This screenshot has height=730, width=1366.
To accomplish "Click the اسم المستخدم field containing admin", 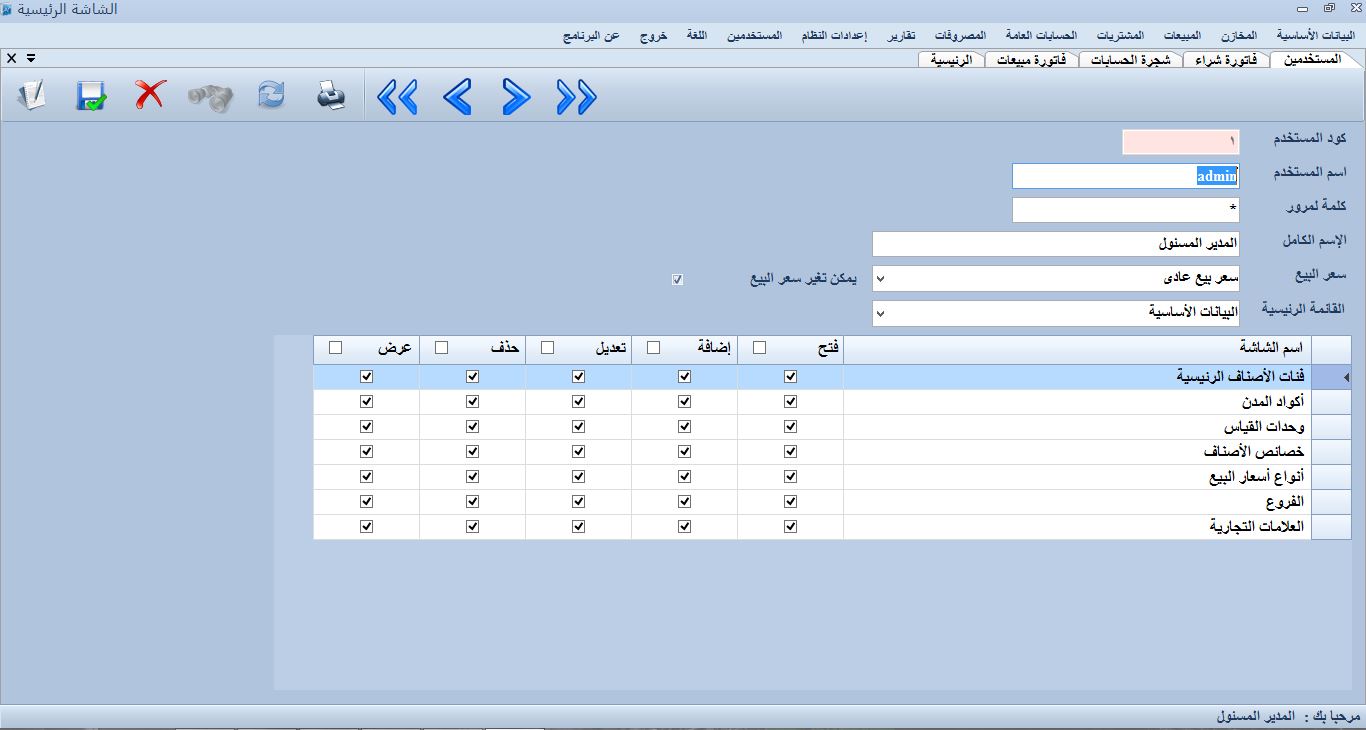I will click(1126, 176).
